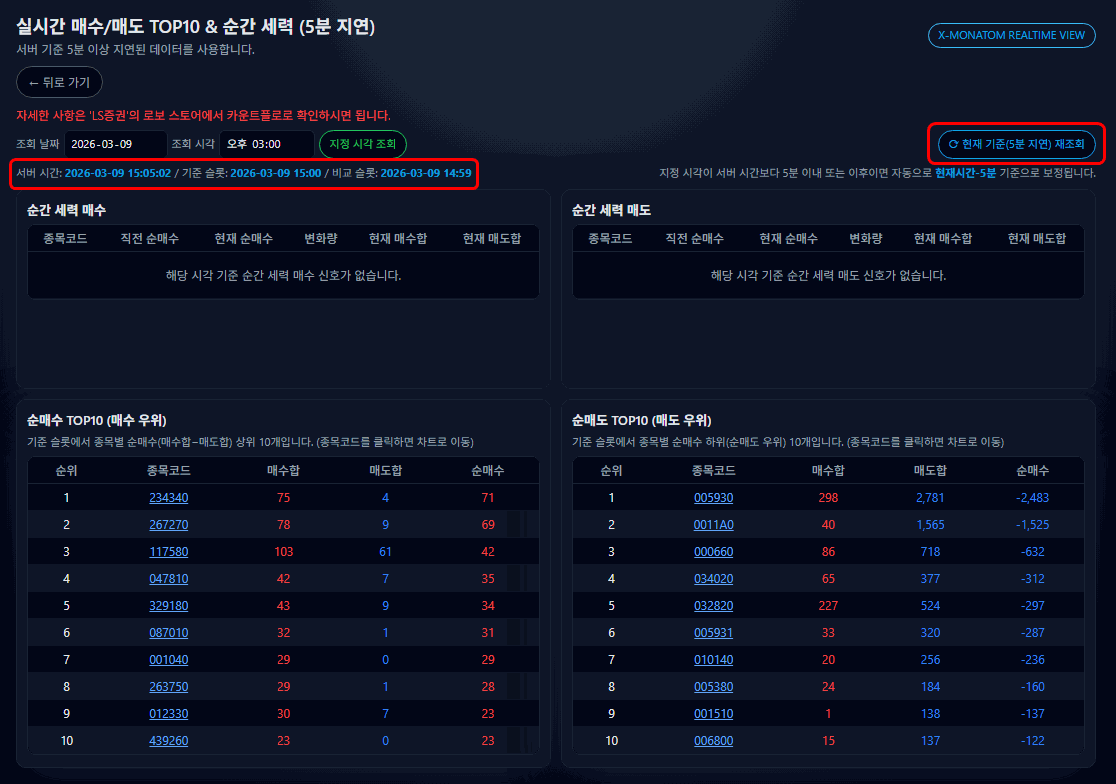Image resolution: width=1116 pixels, height=784 pixels.
Task: Select stock code 032820 link
Action: 713,606
